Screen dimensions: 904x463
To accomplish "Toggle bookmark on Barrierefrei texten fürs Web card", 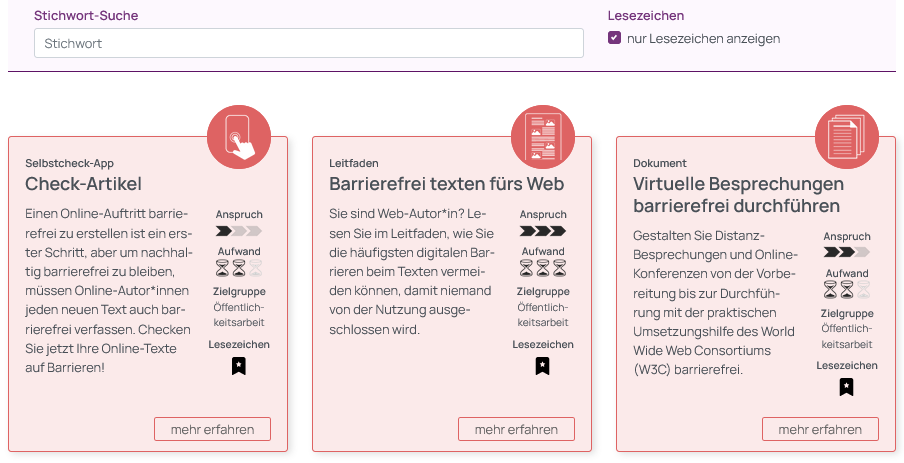I will pyautogui.click(x=543, y=366).
